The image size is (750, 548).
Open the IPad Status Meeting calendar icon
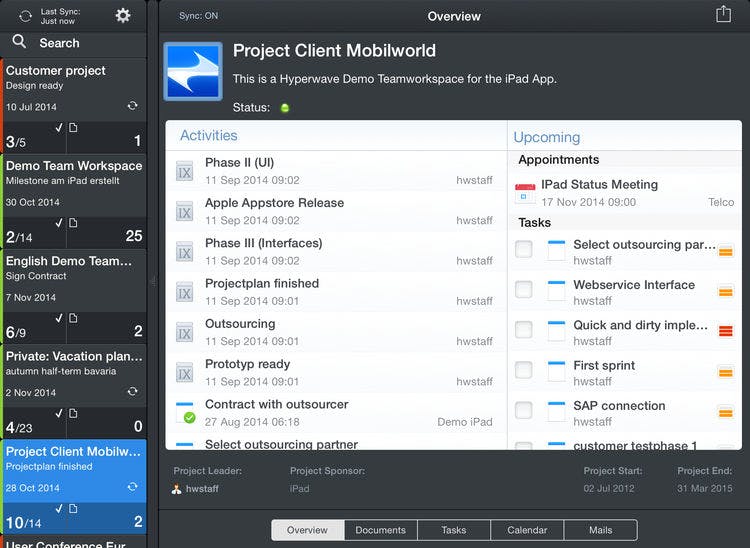[x=525, y=193]
